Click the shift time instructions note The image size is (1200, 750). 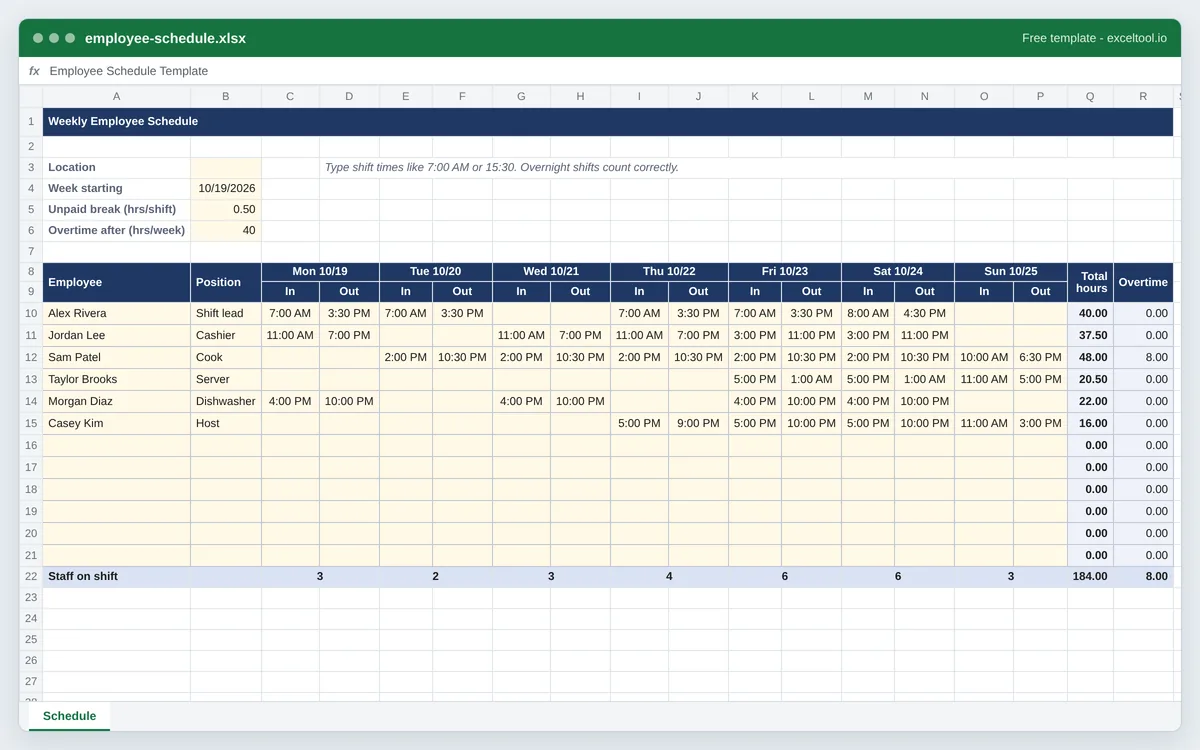click(x=501, y=167)
